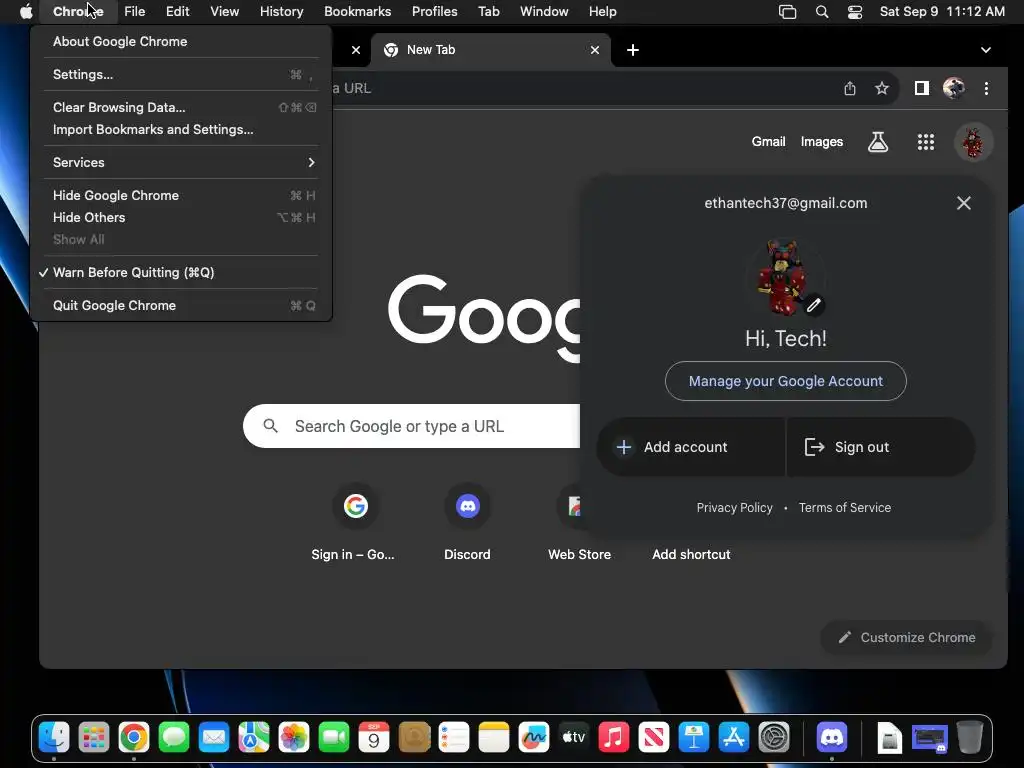This screenshot has height=768, width=1024.
Task: Open Photos in the Dock
Action: tap(294, 738)
